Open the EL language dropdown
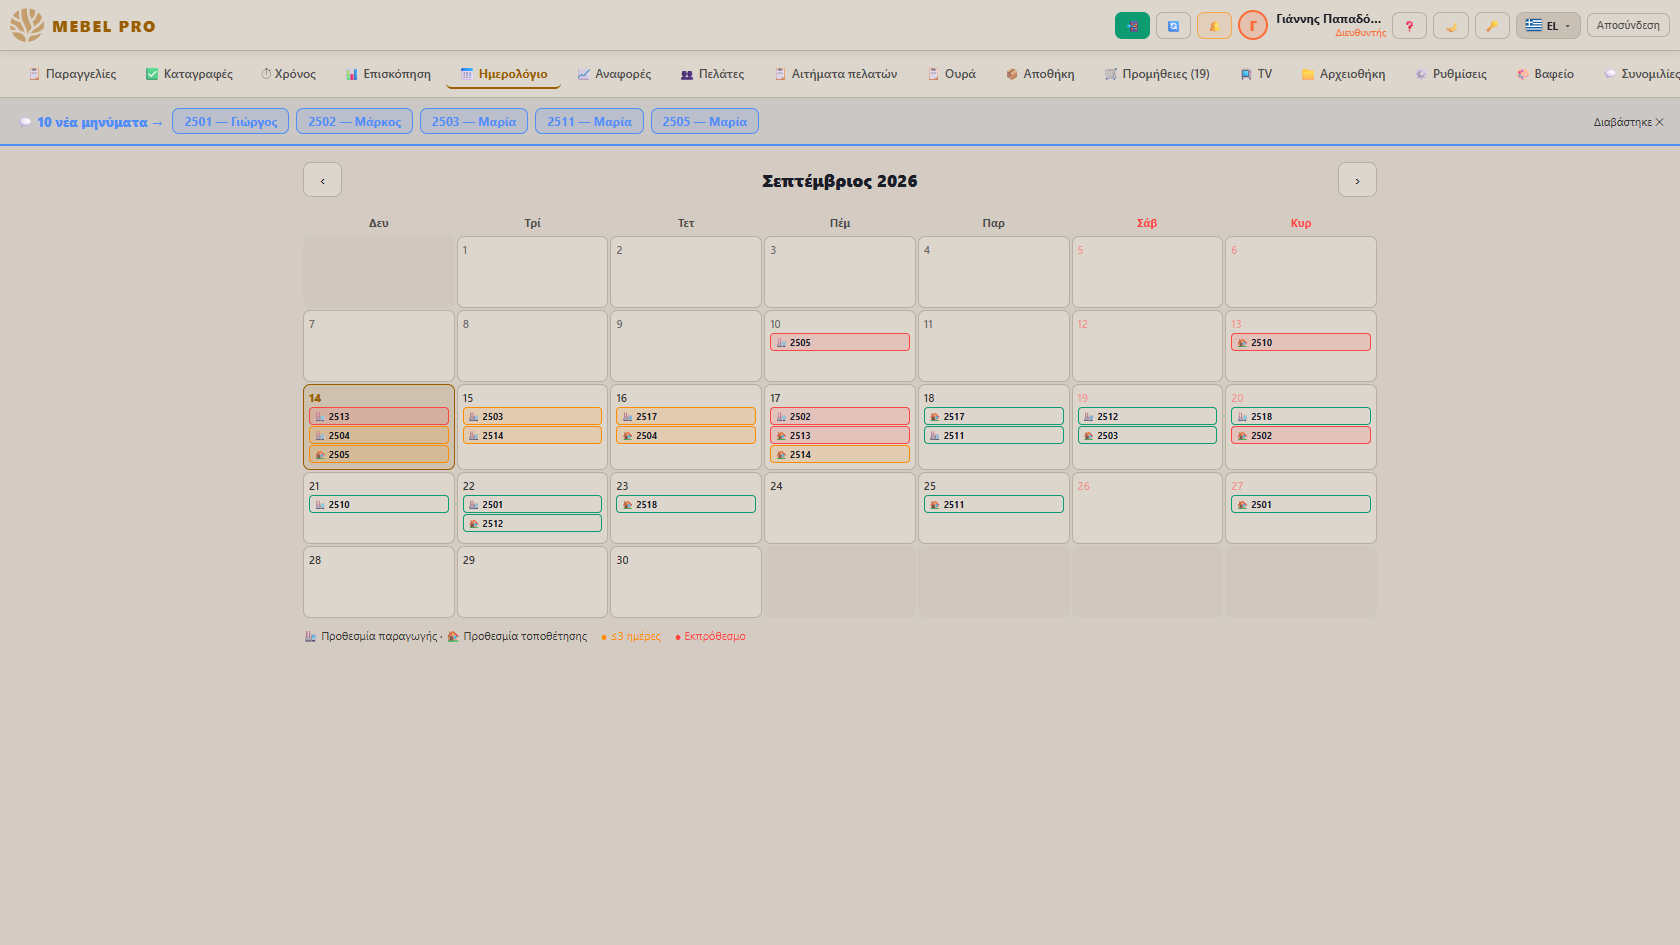Viewport: 1680px width, 945px height. [x=1548, y=26]
